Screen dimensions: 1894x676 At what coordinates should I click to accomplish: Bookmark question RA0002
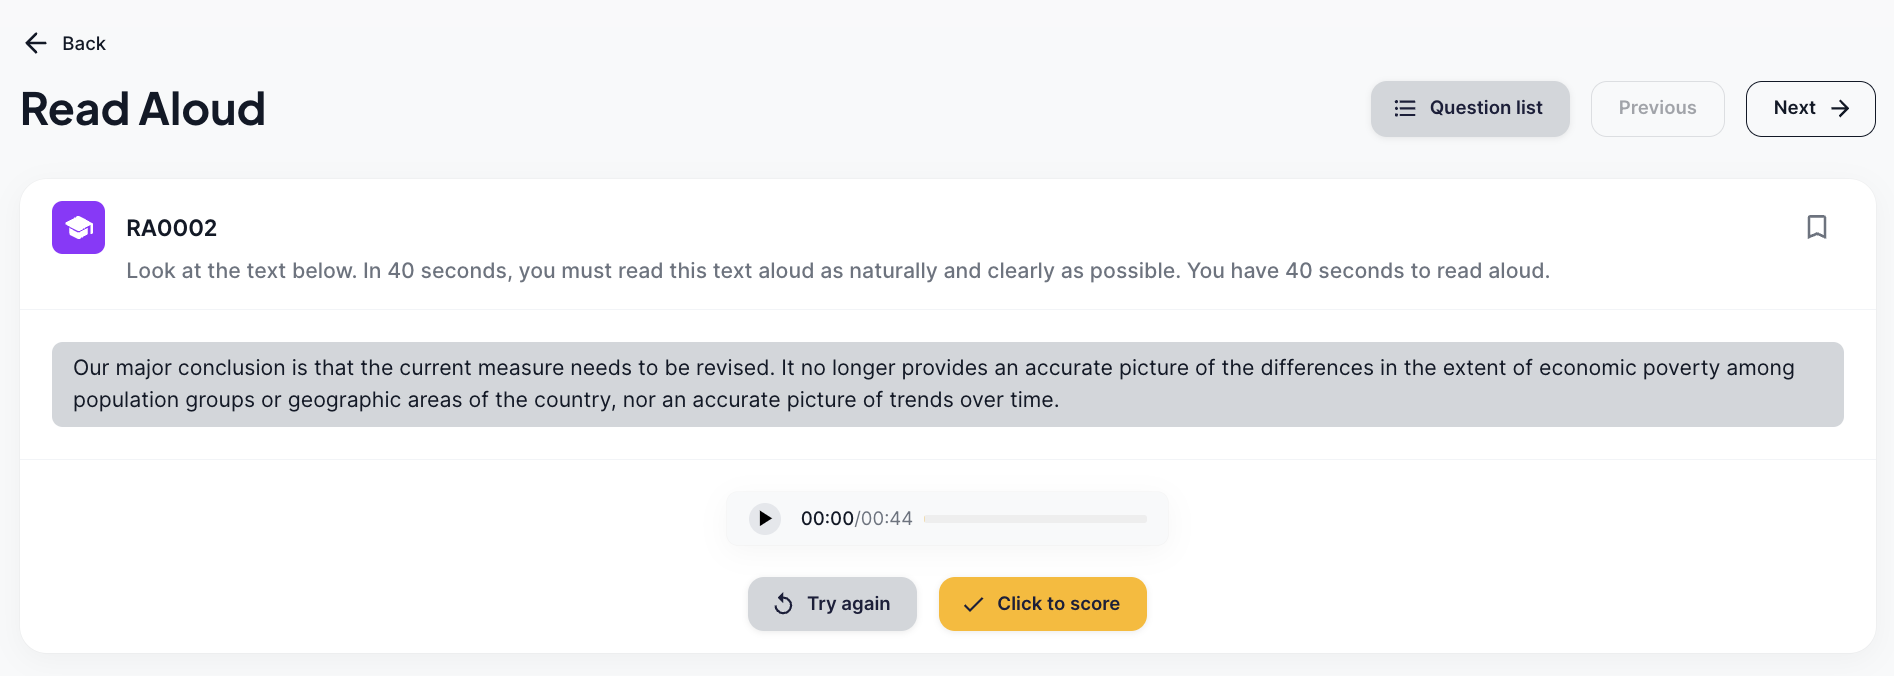tap(1816, 227)
